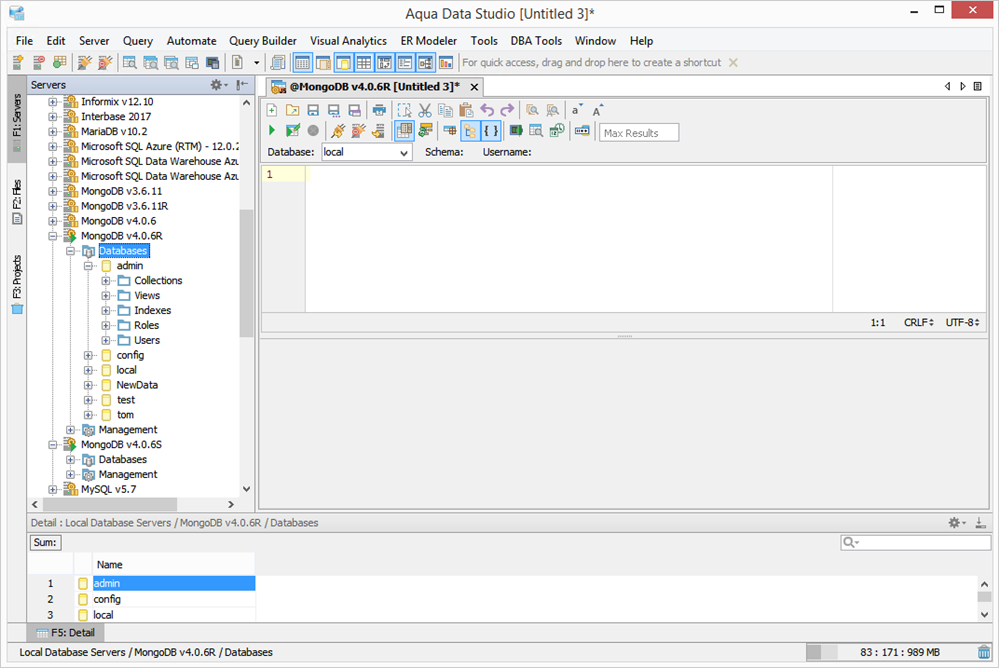Click the first Save disk icon in editor toolbar
The width and height of the screenshot is (999, 668).
pyautogui.click(x=313, y=110)
